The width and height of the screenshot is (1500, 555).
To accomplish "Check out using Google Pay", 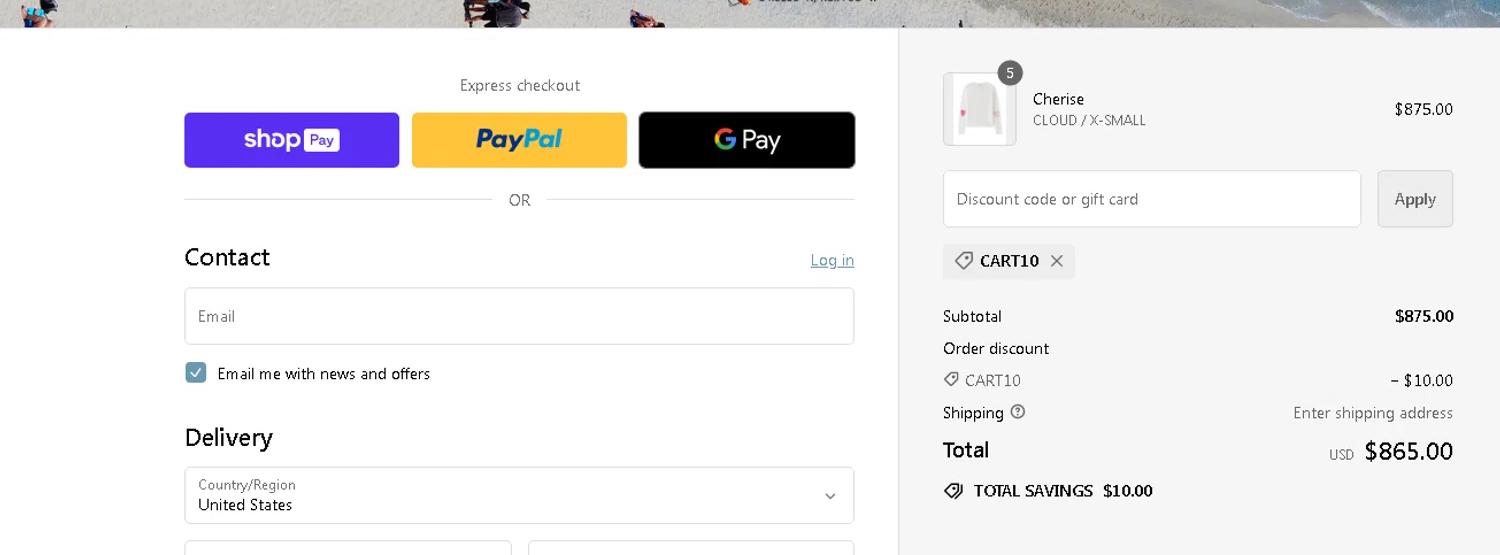I will [747, 140].
